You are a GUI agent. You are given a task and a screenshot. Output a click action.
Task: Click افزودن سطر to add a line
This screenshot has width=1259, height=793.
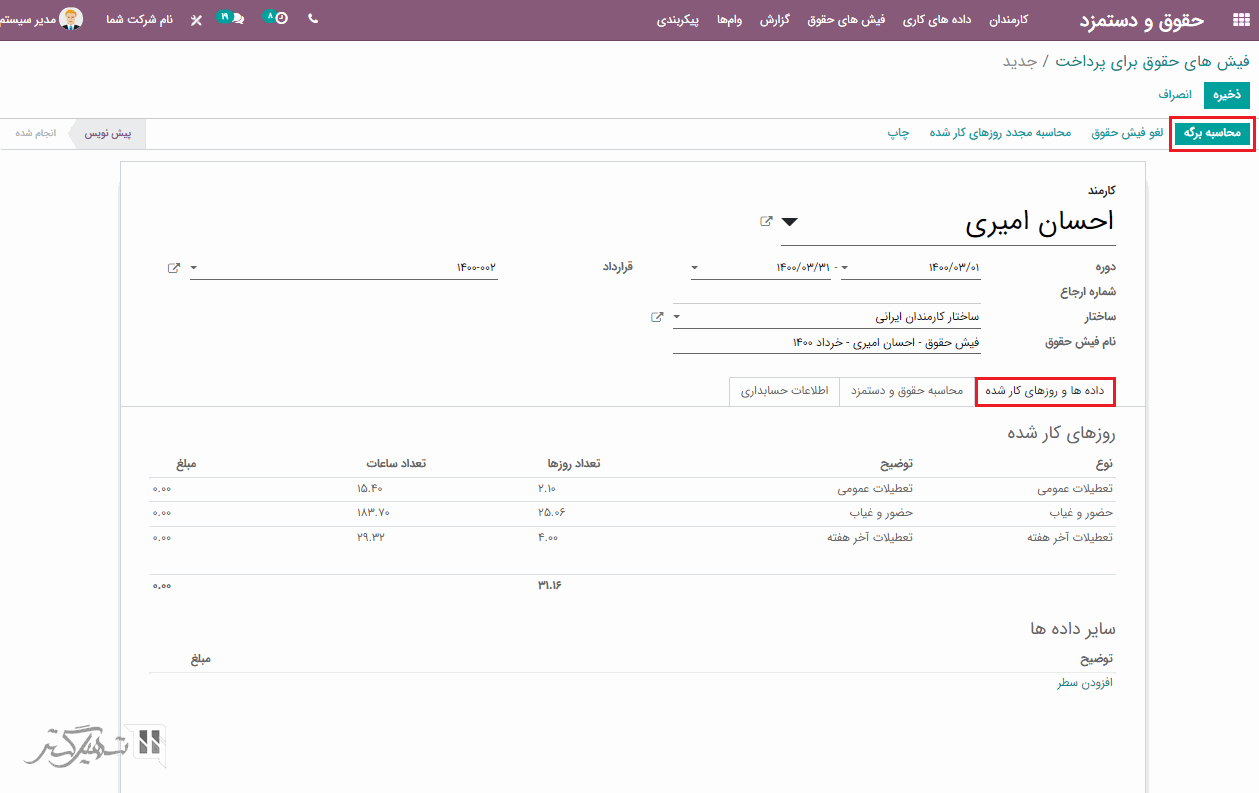(1085, 683)
